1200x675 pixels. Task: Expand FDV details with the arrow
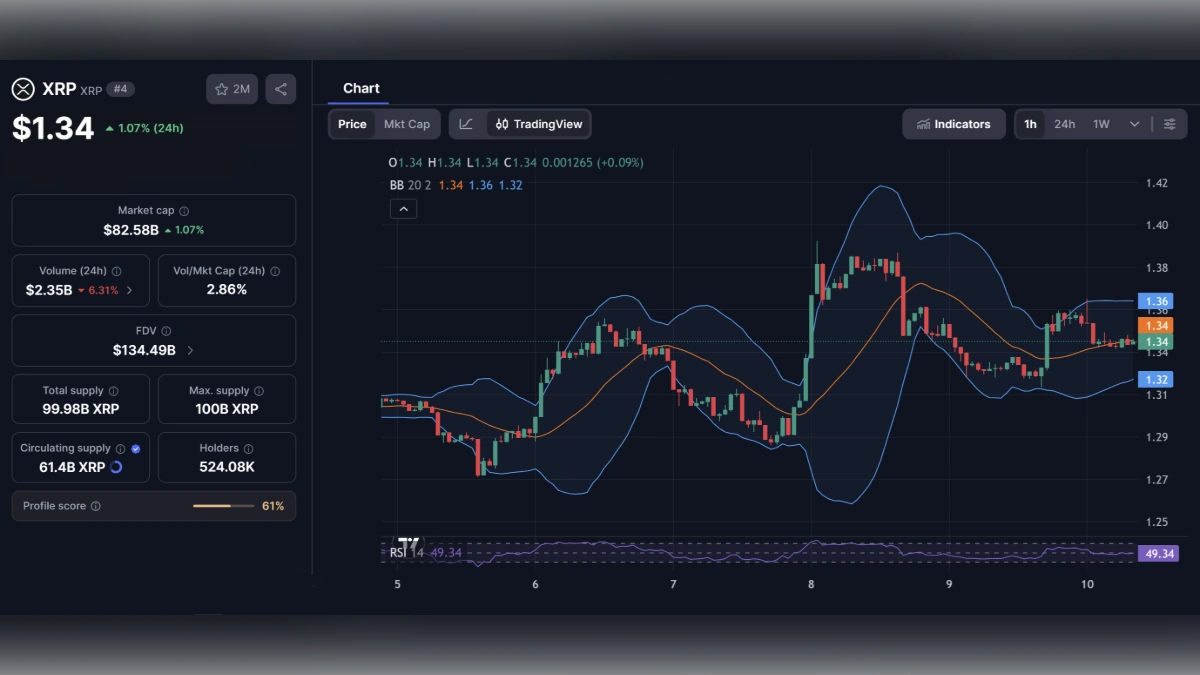[x=192, y=349]
